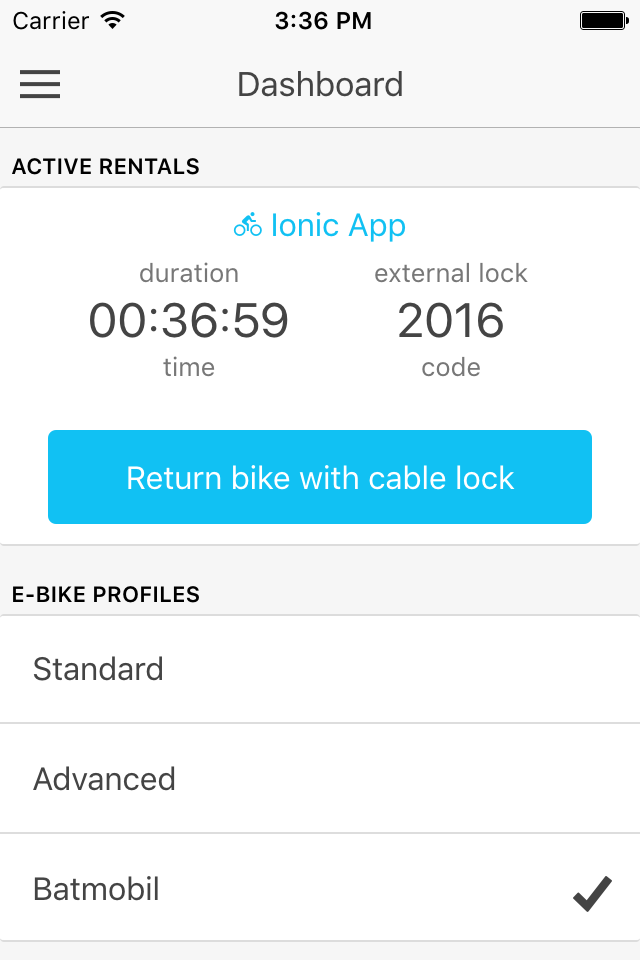Select the Advanced e-bike profile
The width and height of the screenshot is (640, 960).
pyautogui.click(x=320, y=779)
